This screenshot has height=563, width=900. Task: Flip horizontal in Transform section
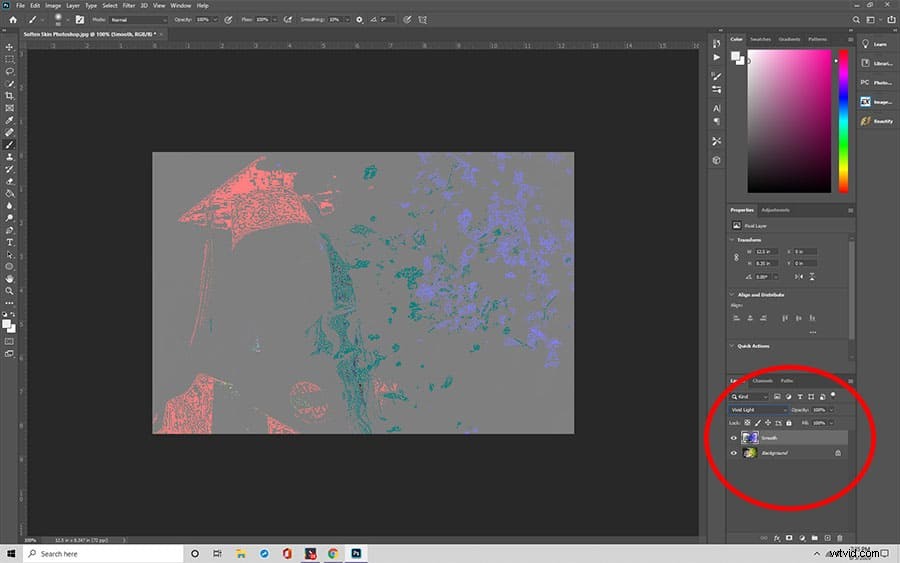[x=799, y=277]
